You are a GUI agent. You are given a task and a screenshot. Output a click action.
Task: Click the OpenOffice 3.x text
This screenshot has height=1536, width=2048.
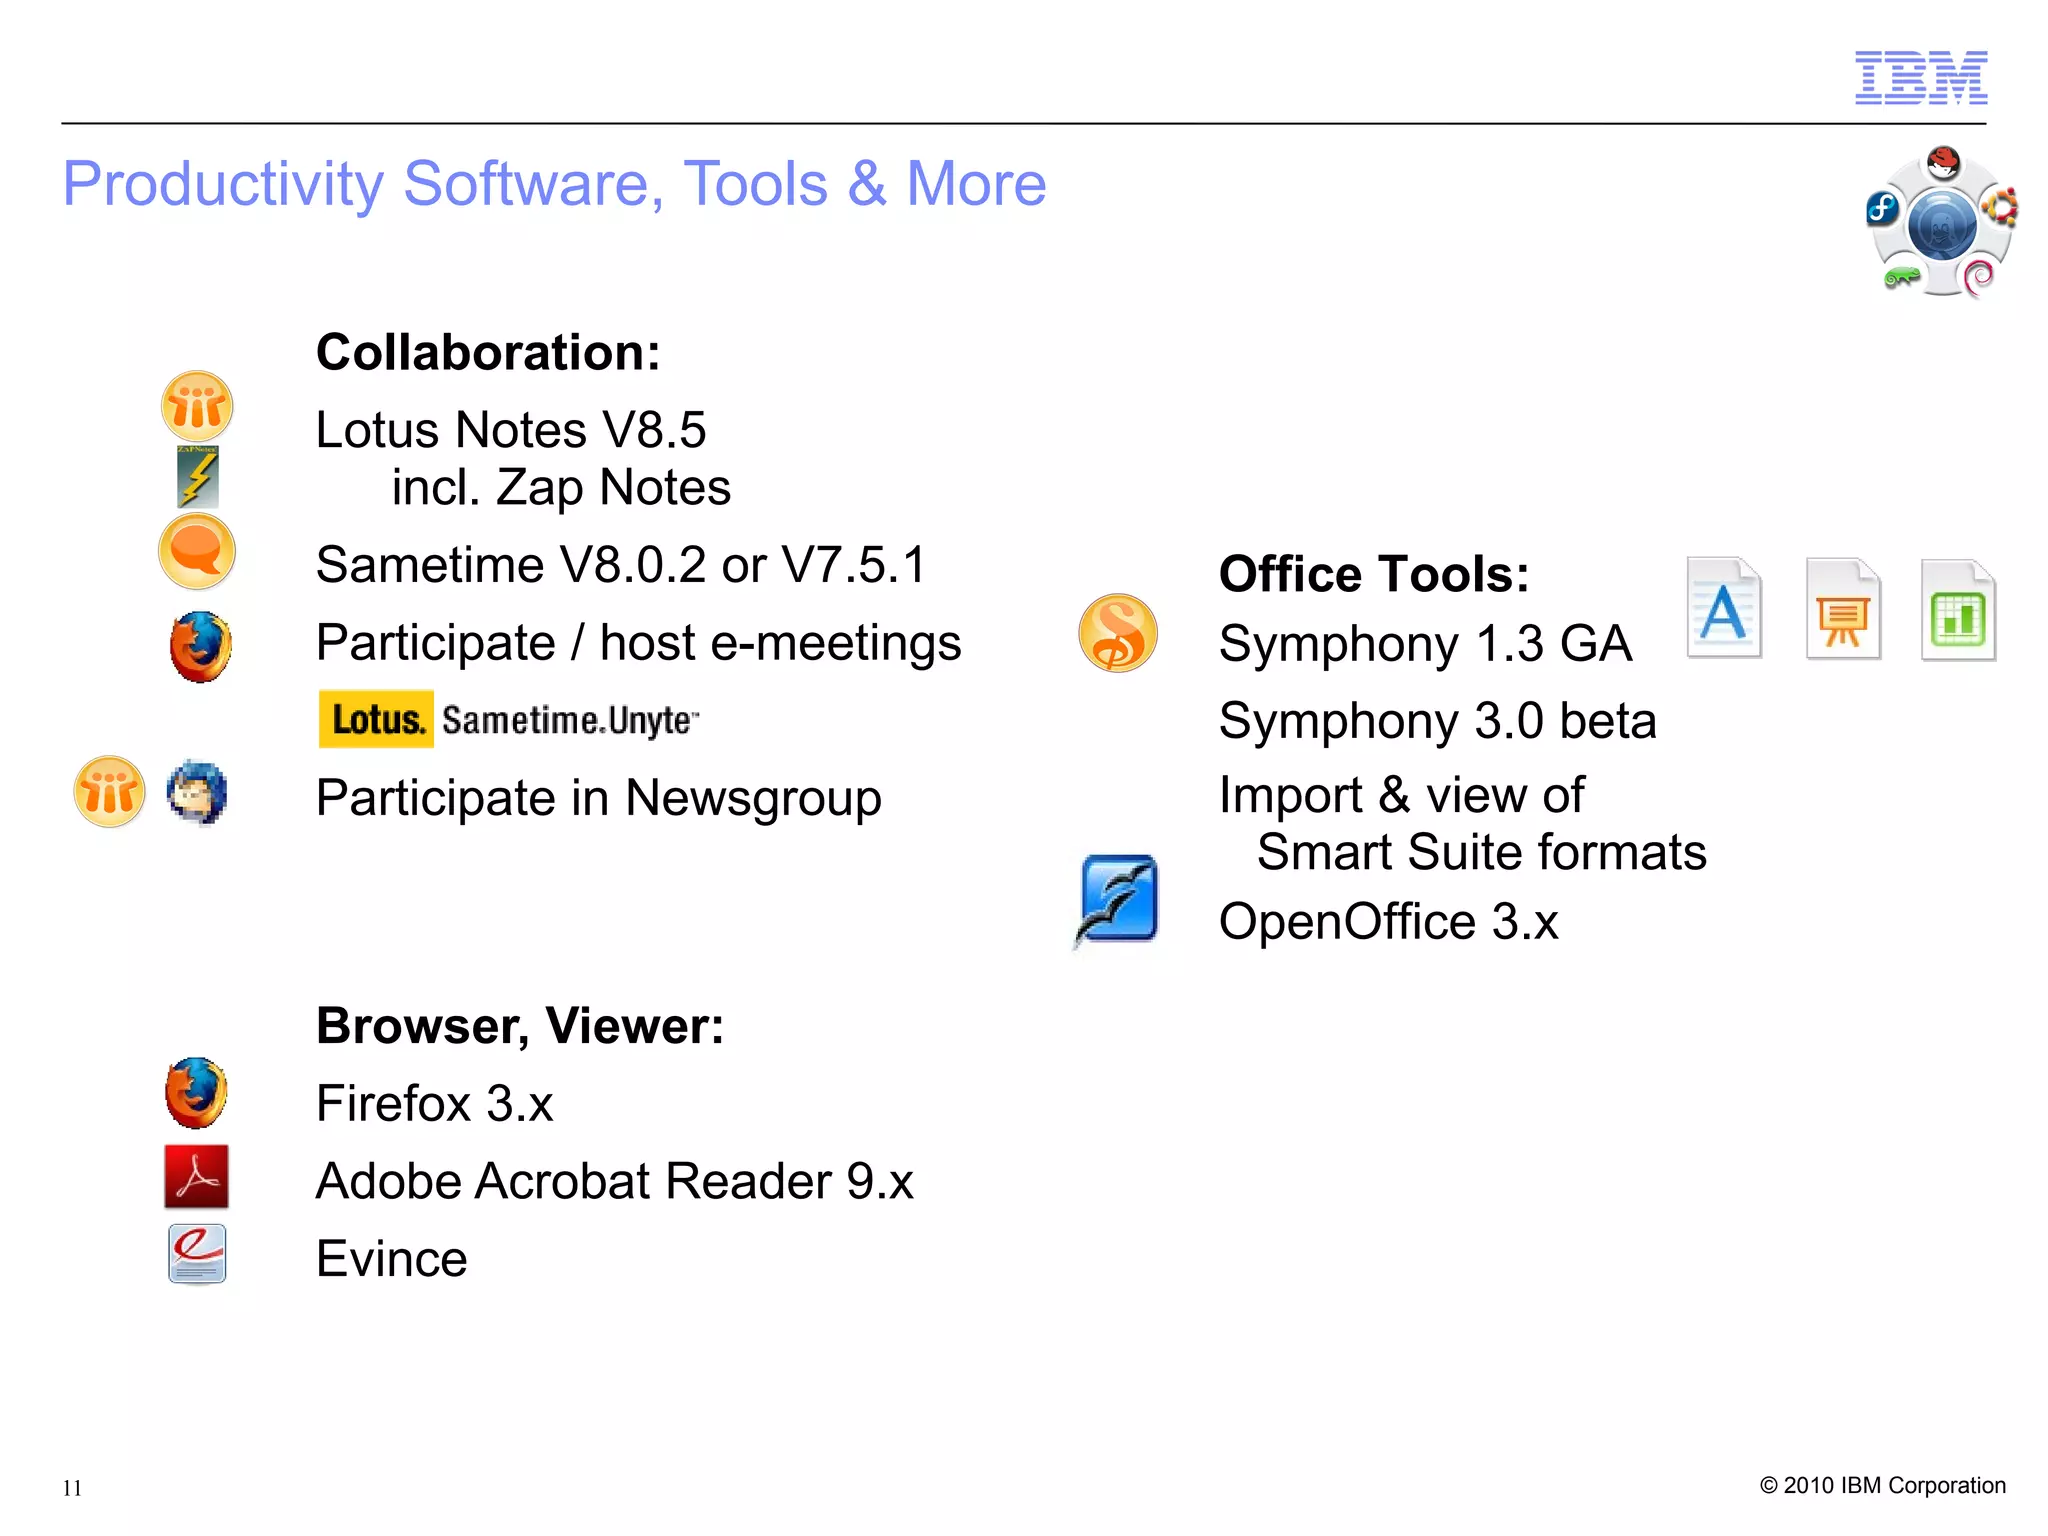1389,921
